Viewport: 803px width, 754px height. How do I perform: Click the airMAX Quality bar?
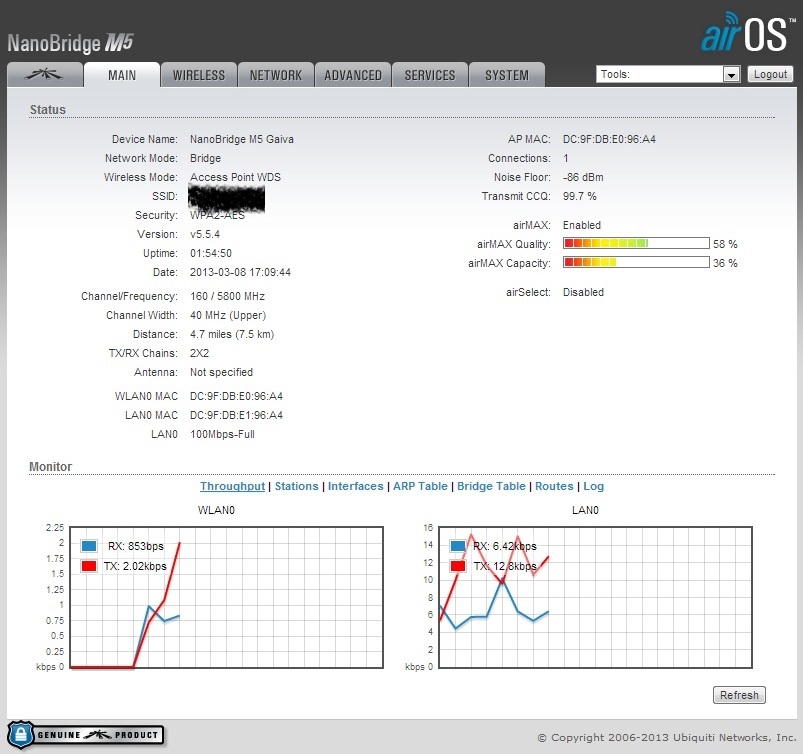[x=636, y=243]
